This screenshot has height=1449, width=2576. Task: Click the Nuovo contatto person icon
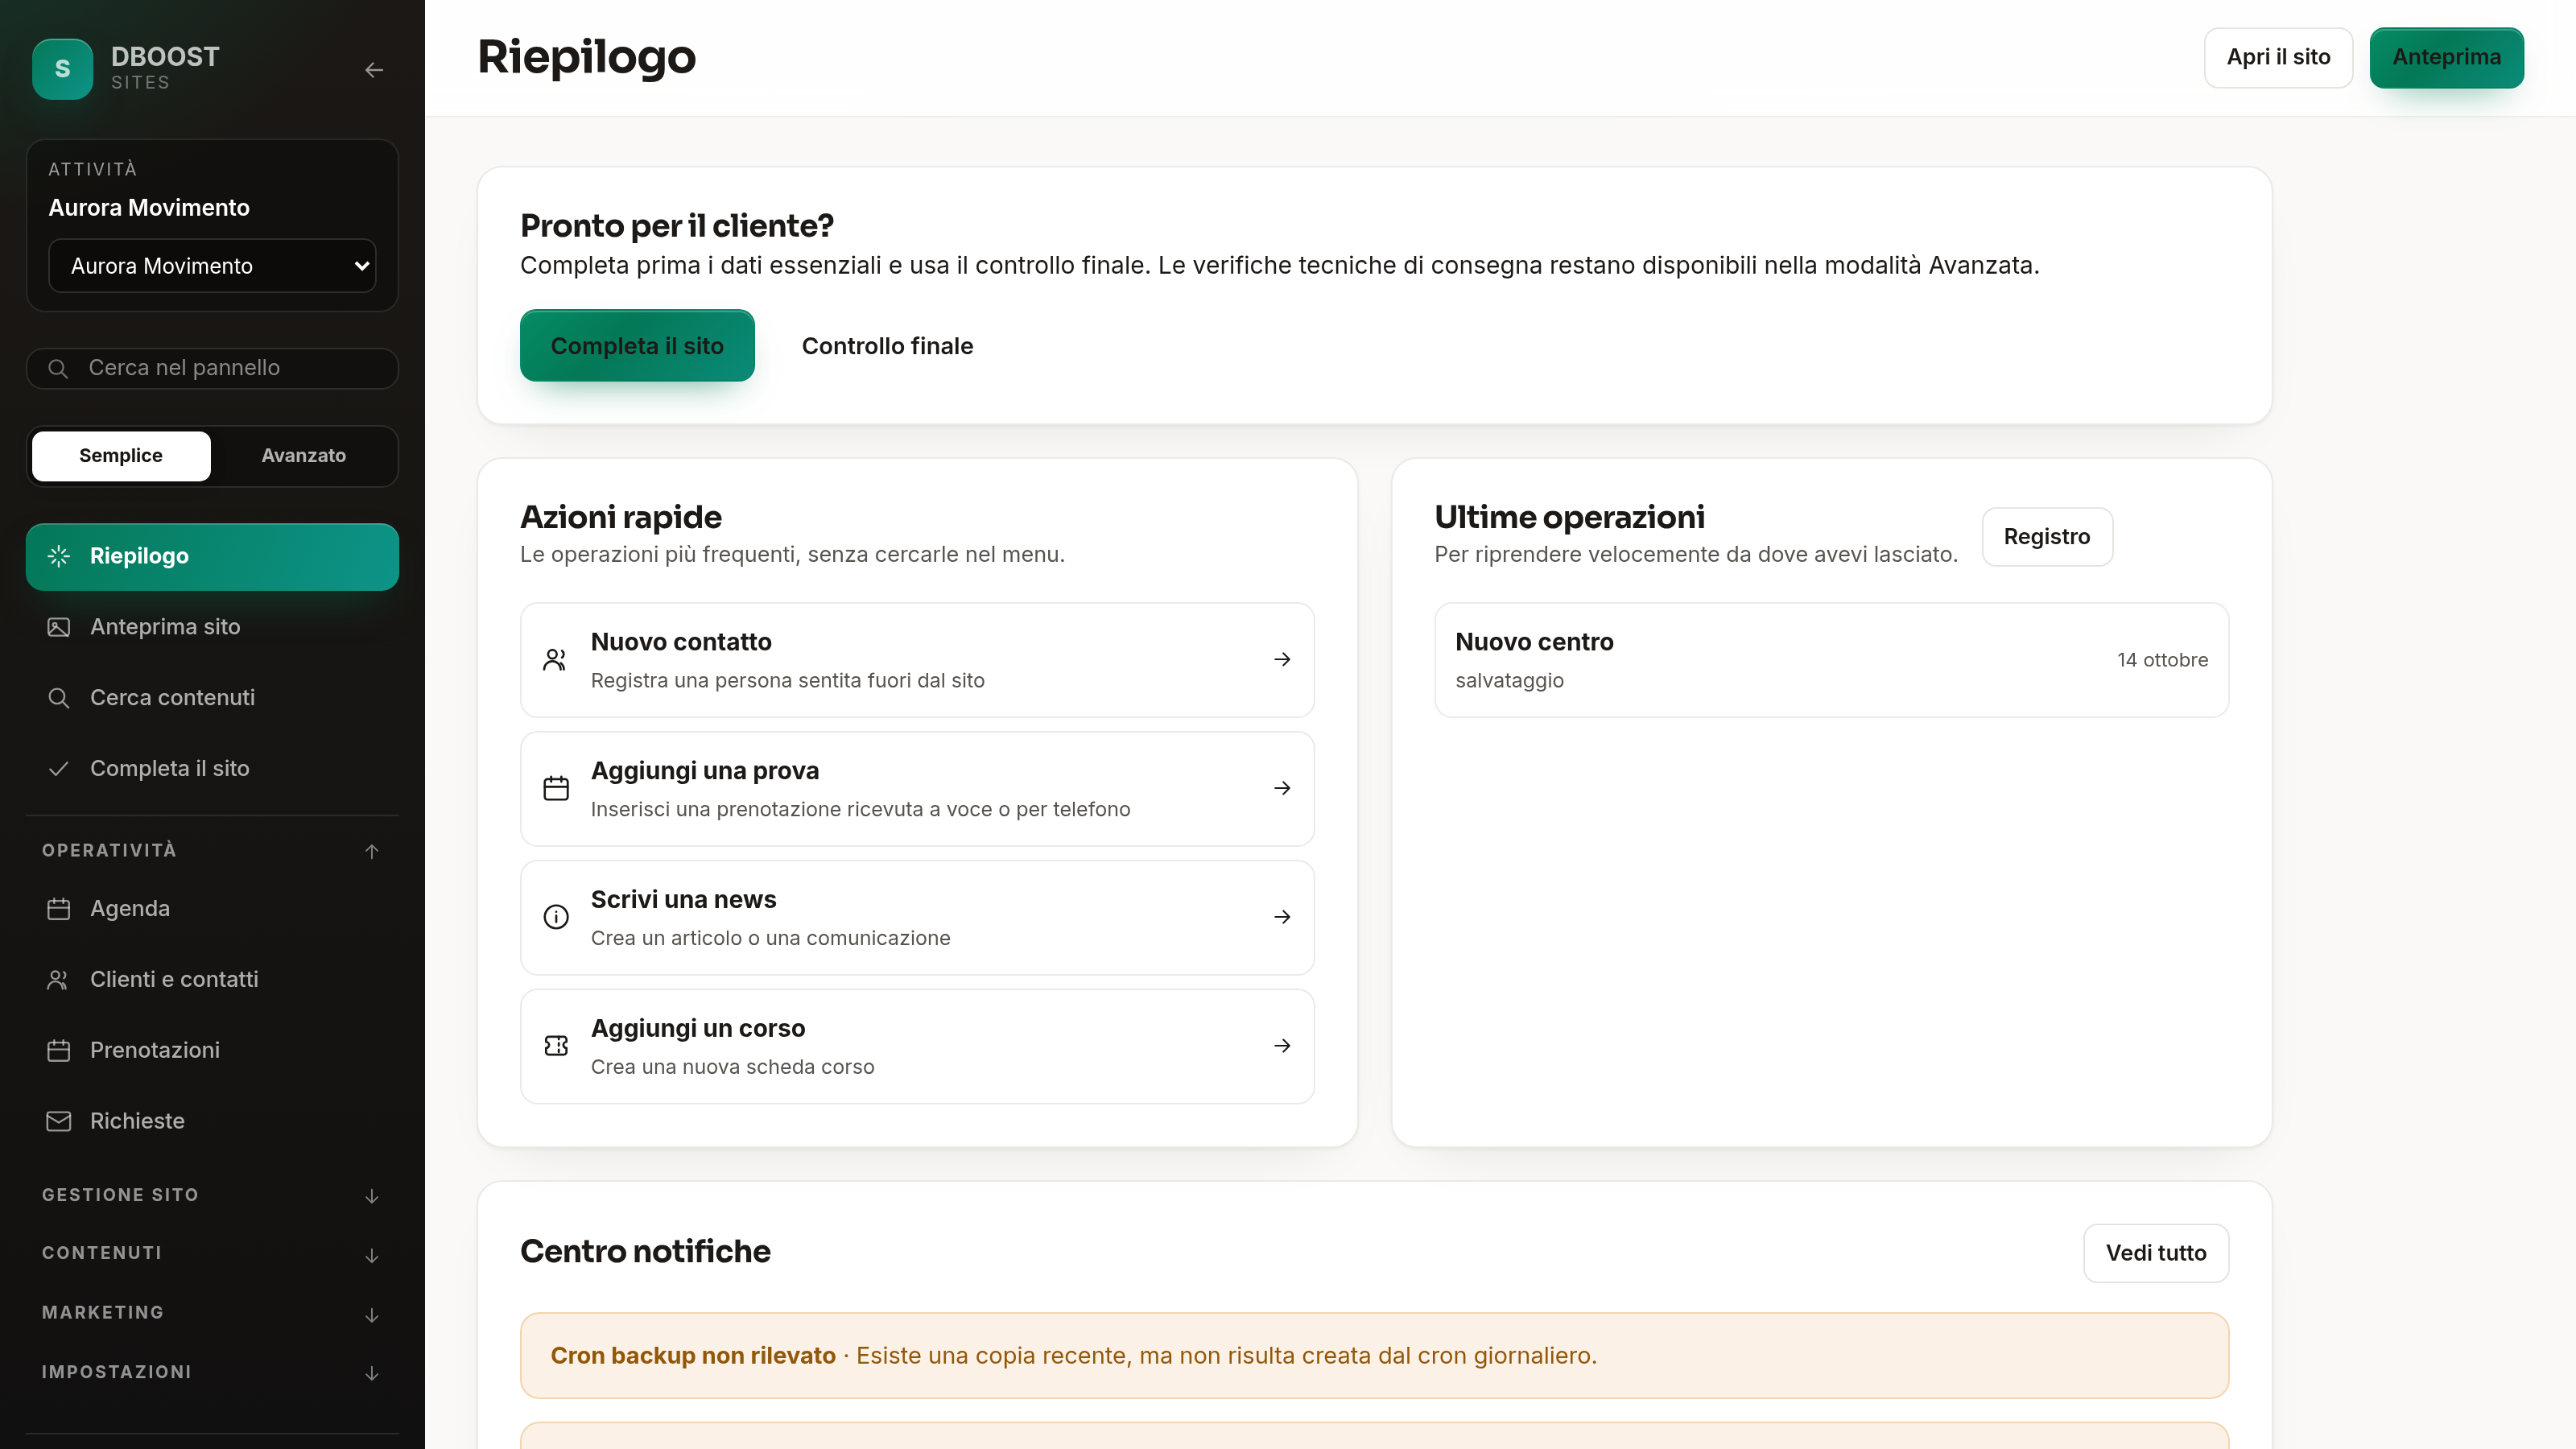pos(556,660)
